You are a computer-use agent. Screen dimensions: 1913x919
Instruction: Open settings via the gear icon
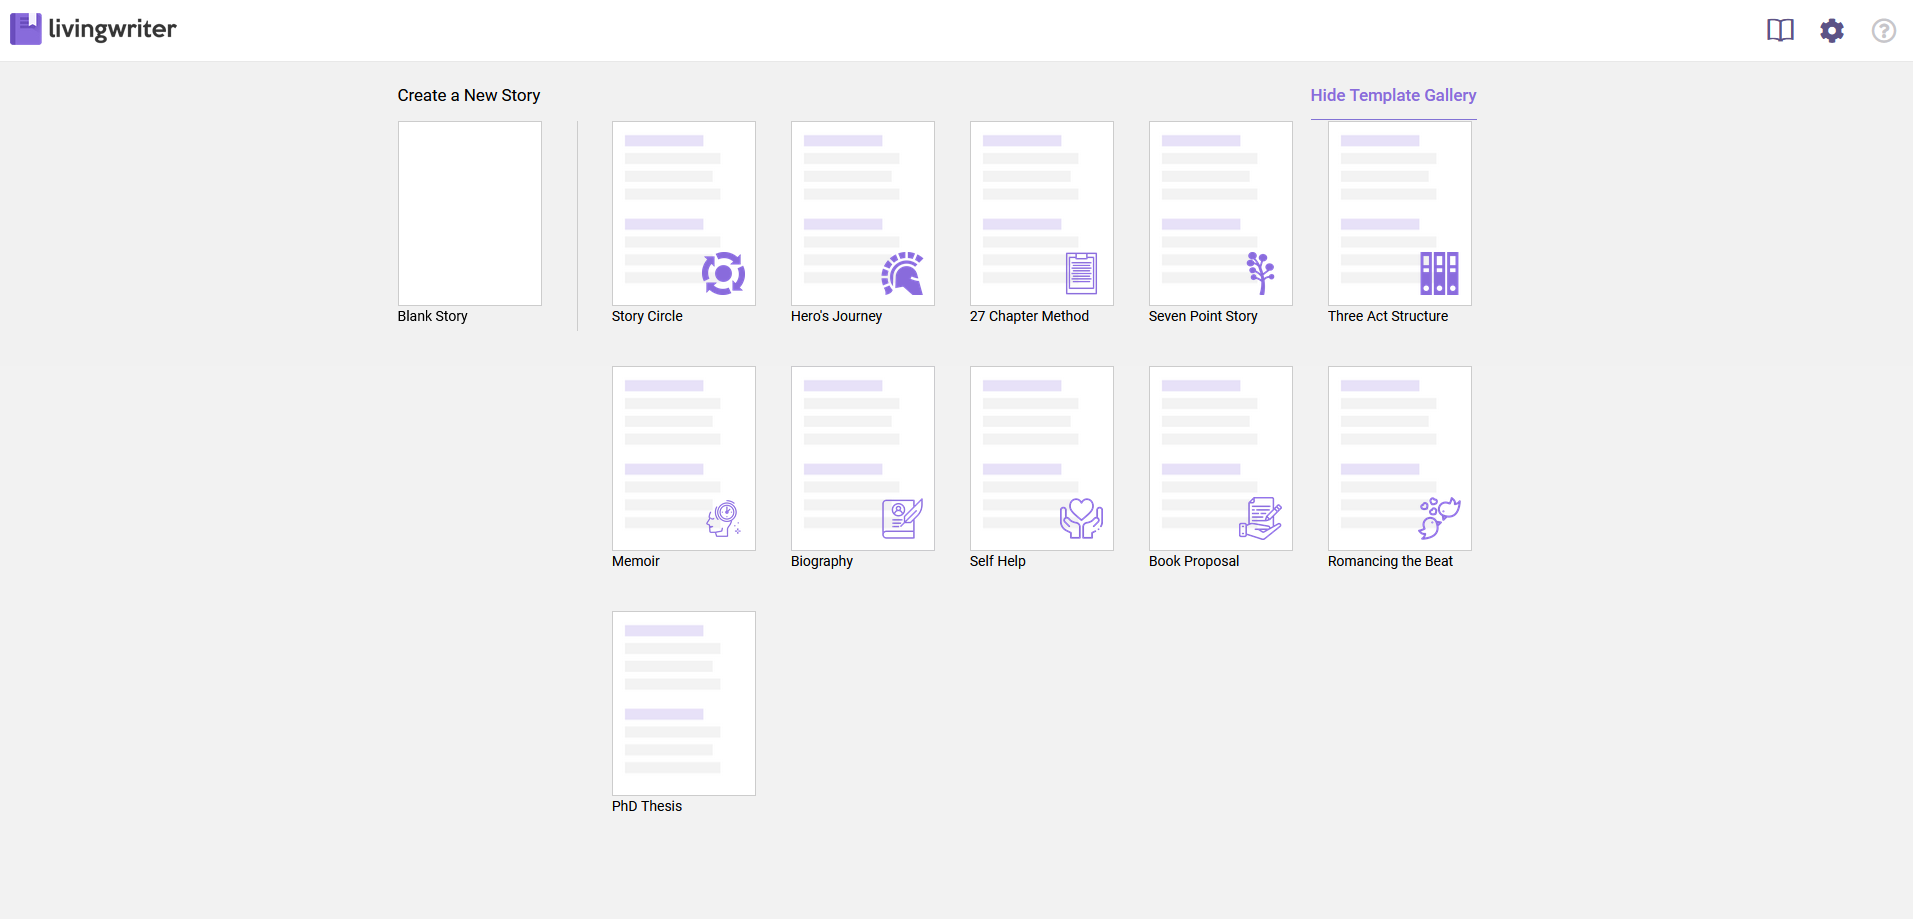click(1832, 30)
